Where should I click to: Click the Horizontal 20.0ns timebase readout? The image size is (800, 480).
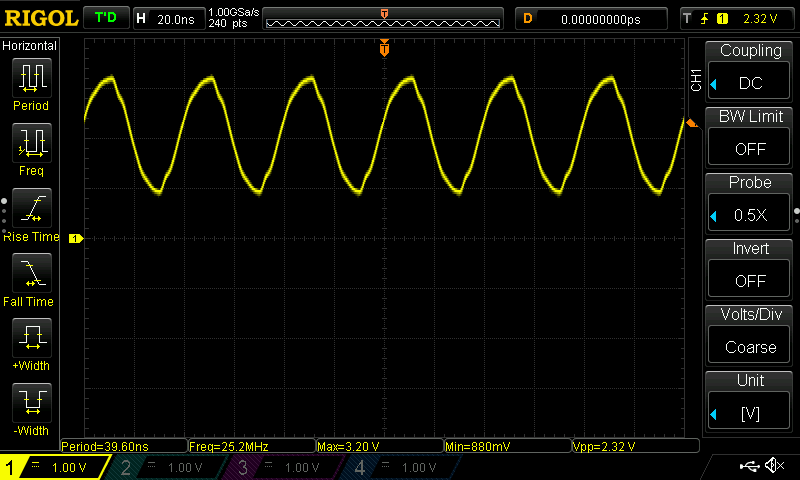pyautogui.click(x=166, y=18)
